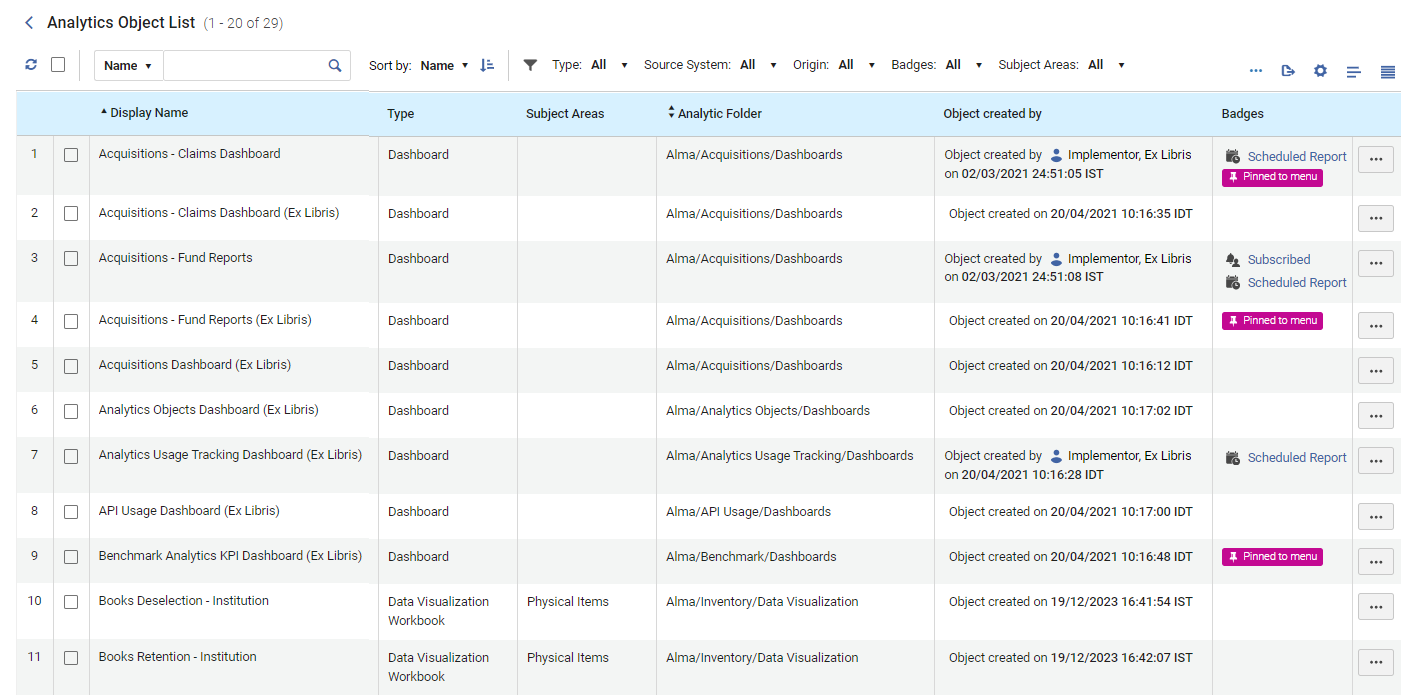Tick the Books Retention - Institution checkbox
1401x695 pixels.
(71, 659)
